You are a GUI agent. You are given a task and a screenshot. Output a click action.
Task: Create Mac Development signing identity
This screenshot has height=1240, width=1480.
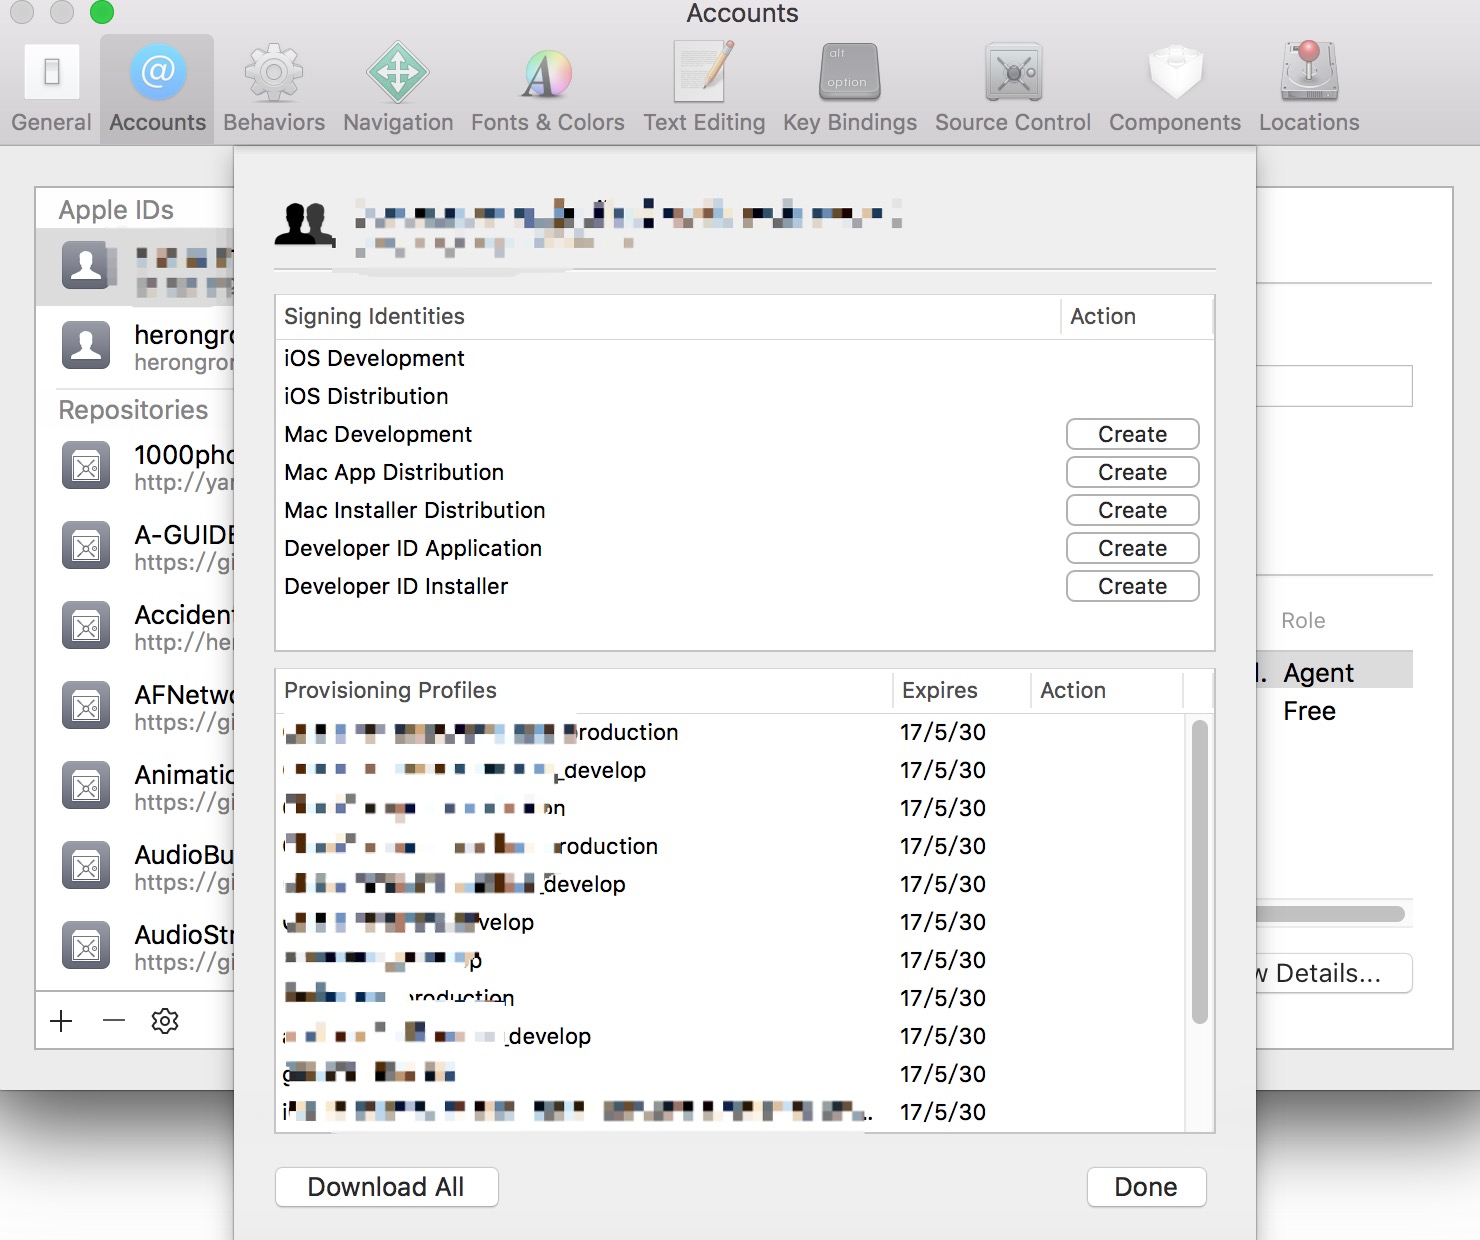pos(1132,434)
